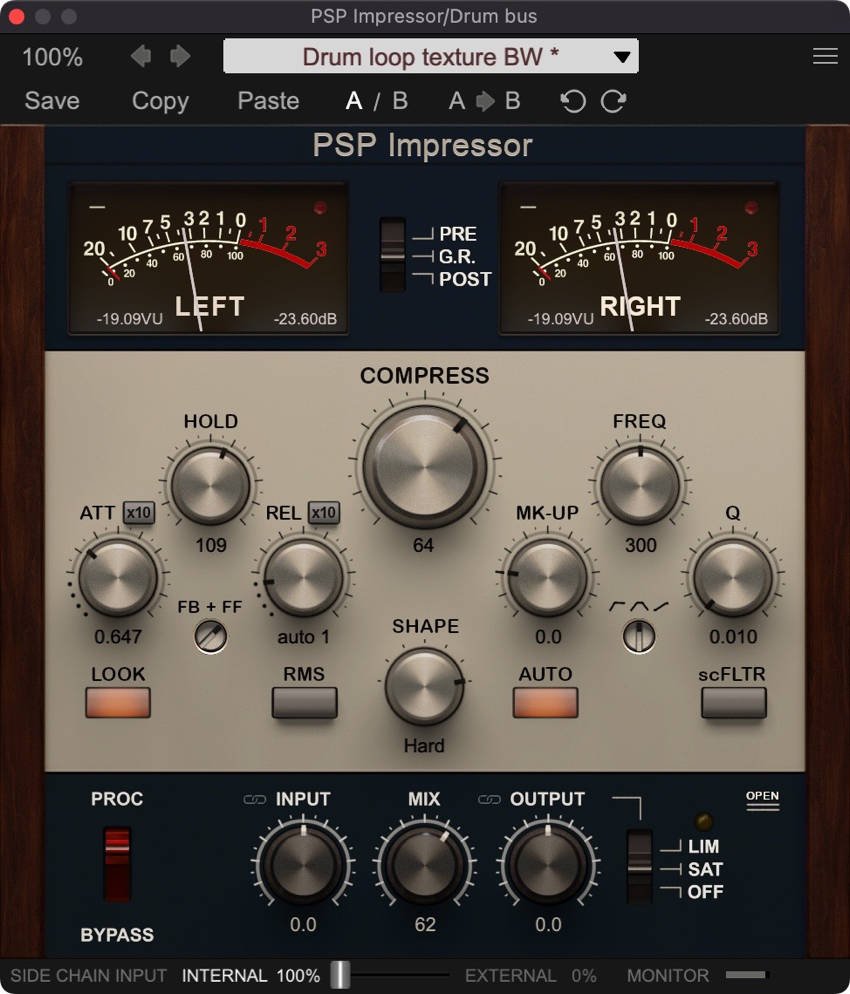Image resolution: width=850 pixels, height=994 pixels.
Task: Open the hamburger menu at top right
Action: point(825,56)
